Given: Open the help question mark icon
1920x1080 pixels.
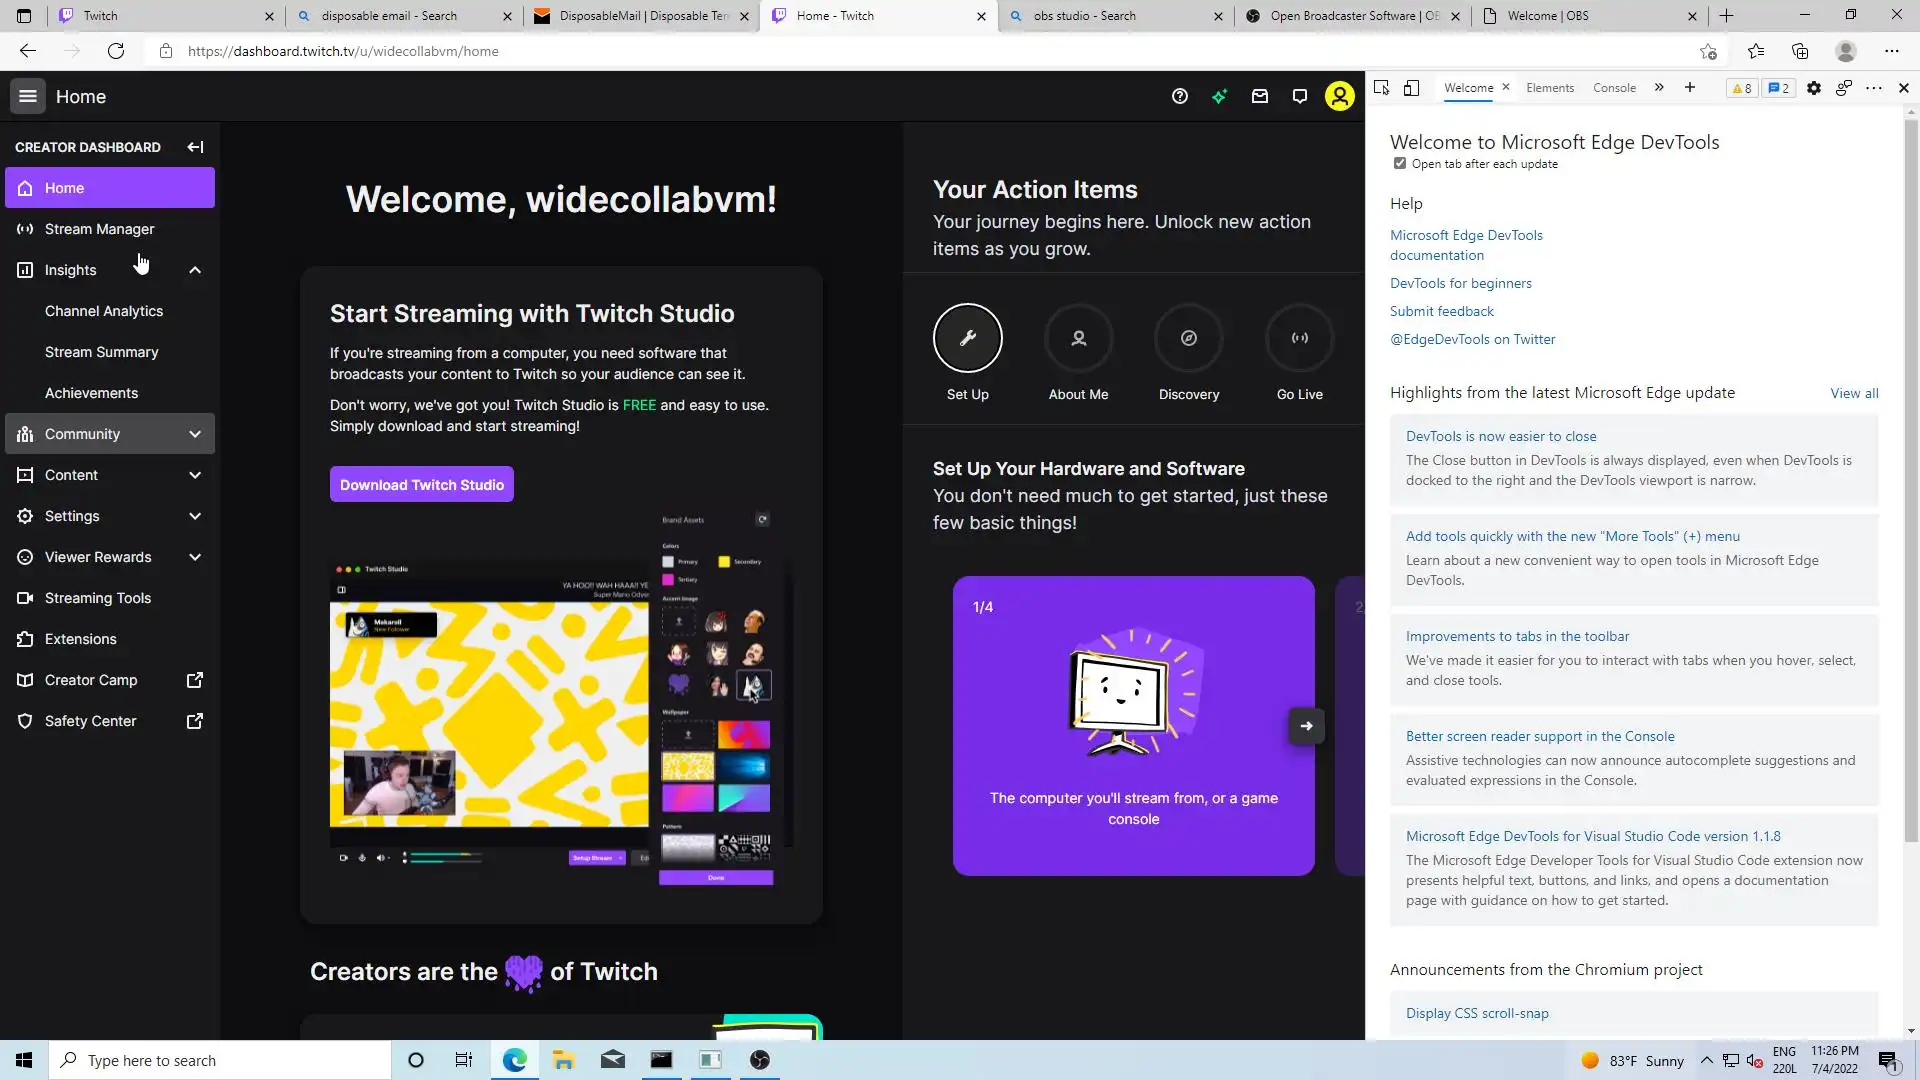Looking at the screenshot, I should 1180,97.
